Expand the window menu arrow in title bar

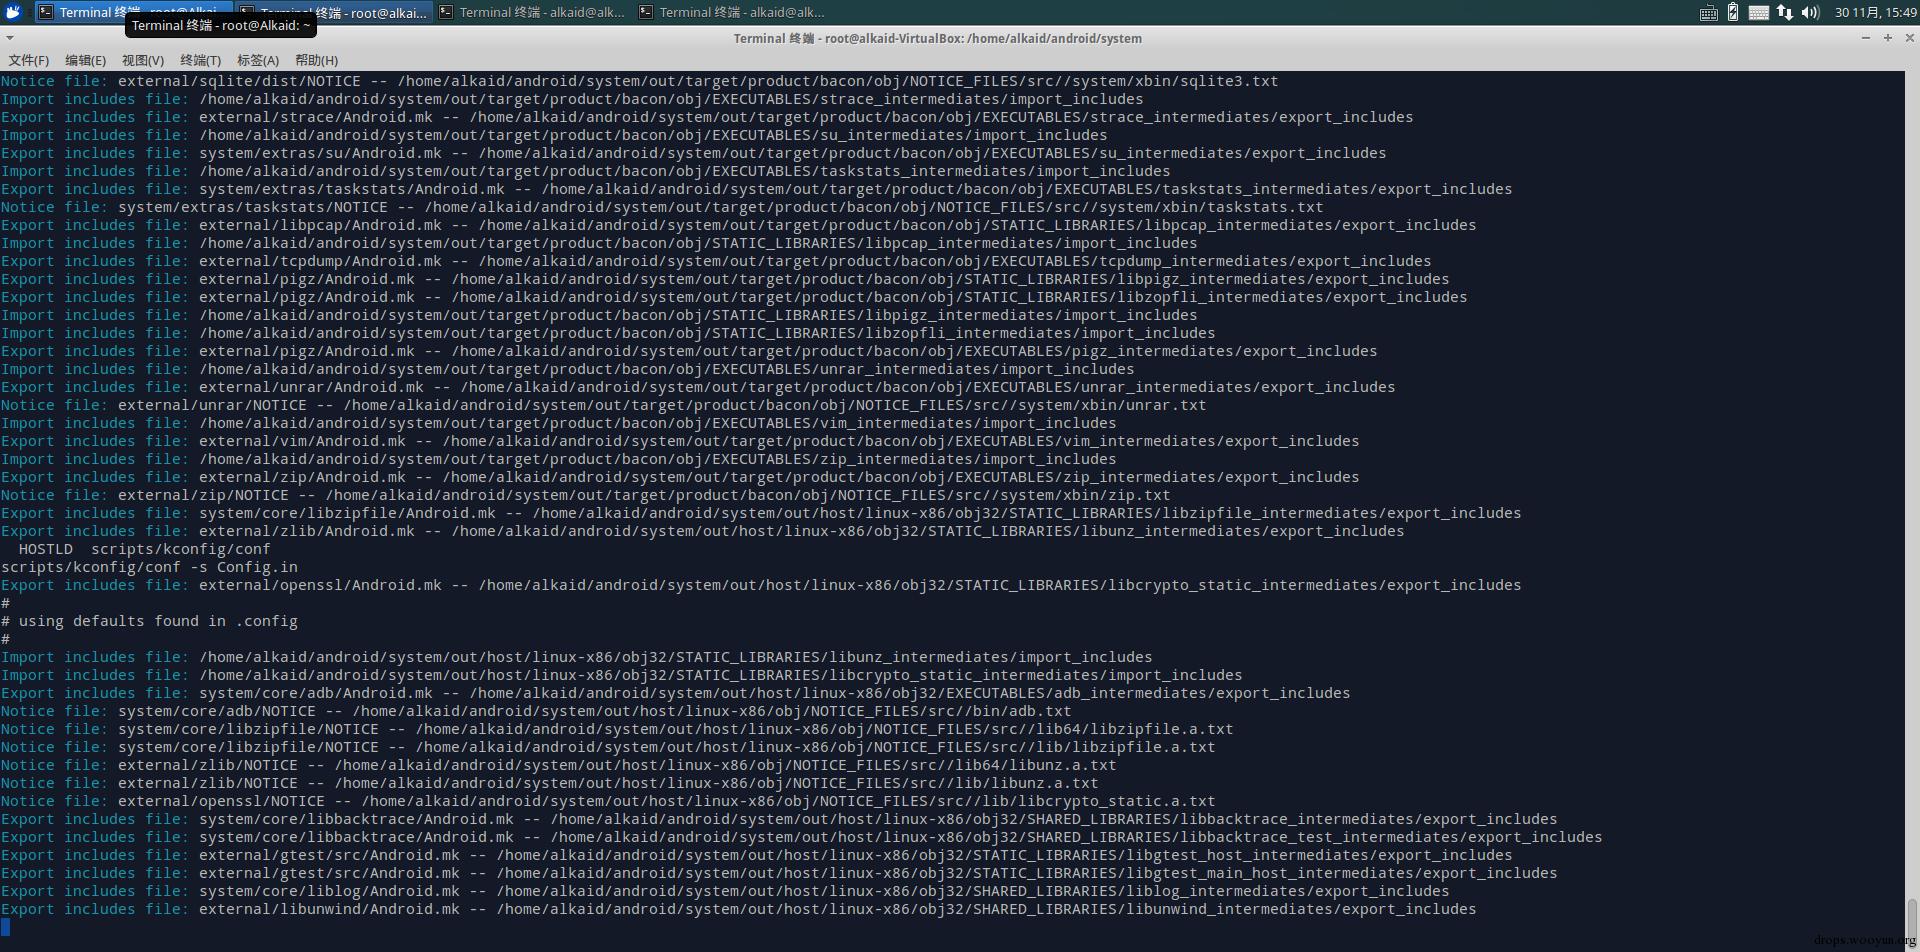point(10,38)
